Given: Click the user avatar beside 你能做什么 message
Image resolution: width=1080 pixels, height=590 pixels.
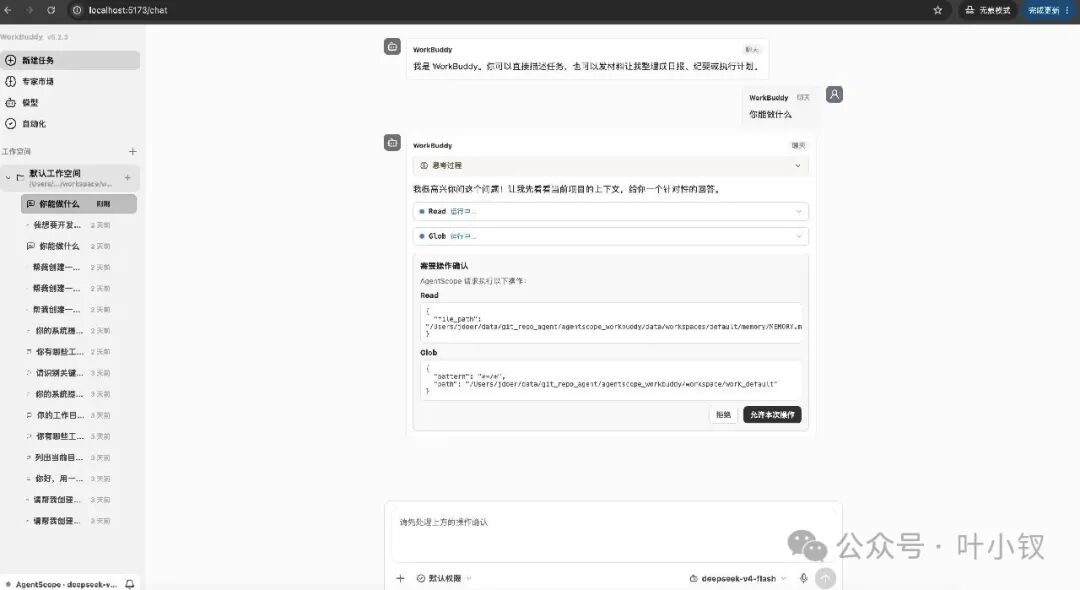Looking at the screenshot, I should 834,94.
